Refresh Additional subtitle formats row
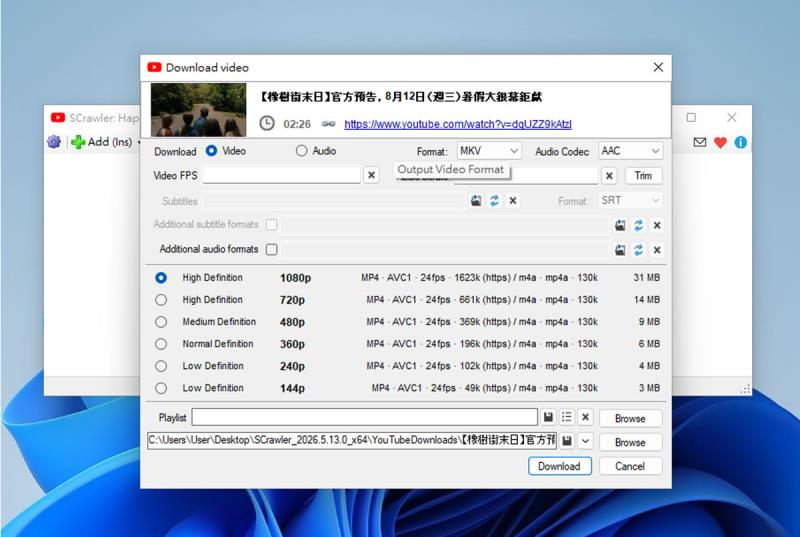The height and width of the screenshot is (537, 800). click(x=638, y=225)
